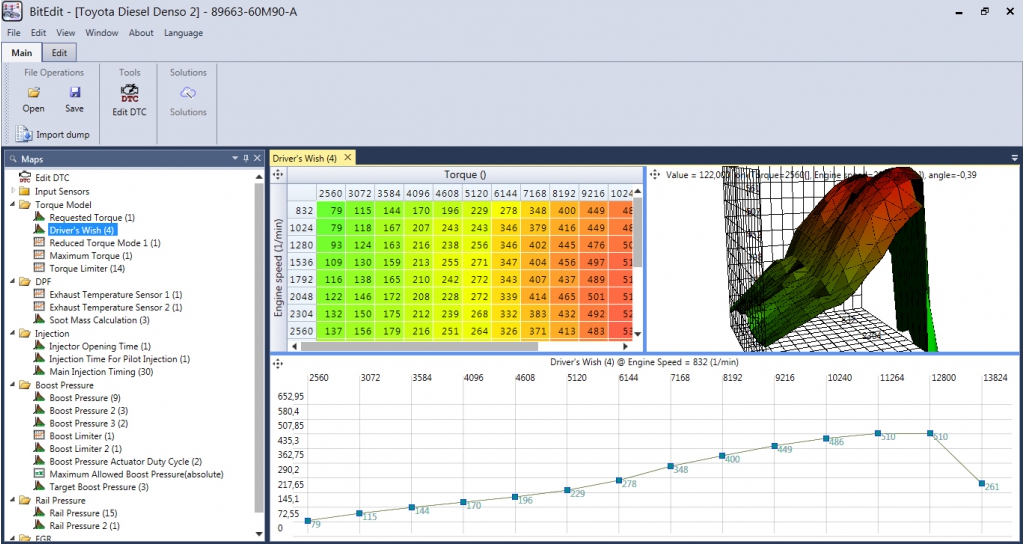The image size is (1024, 544).
Task: Open Main Injection Timing (30) map
Action: pos(101,372)
